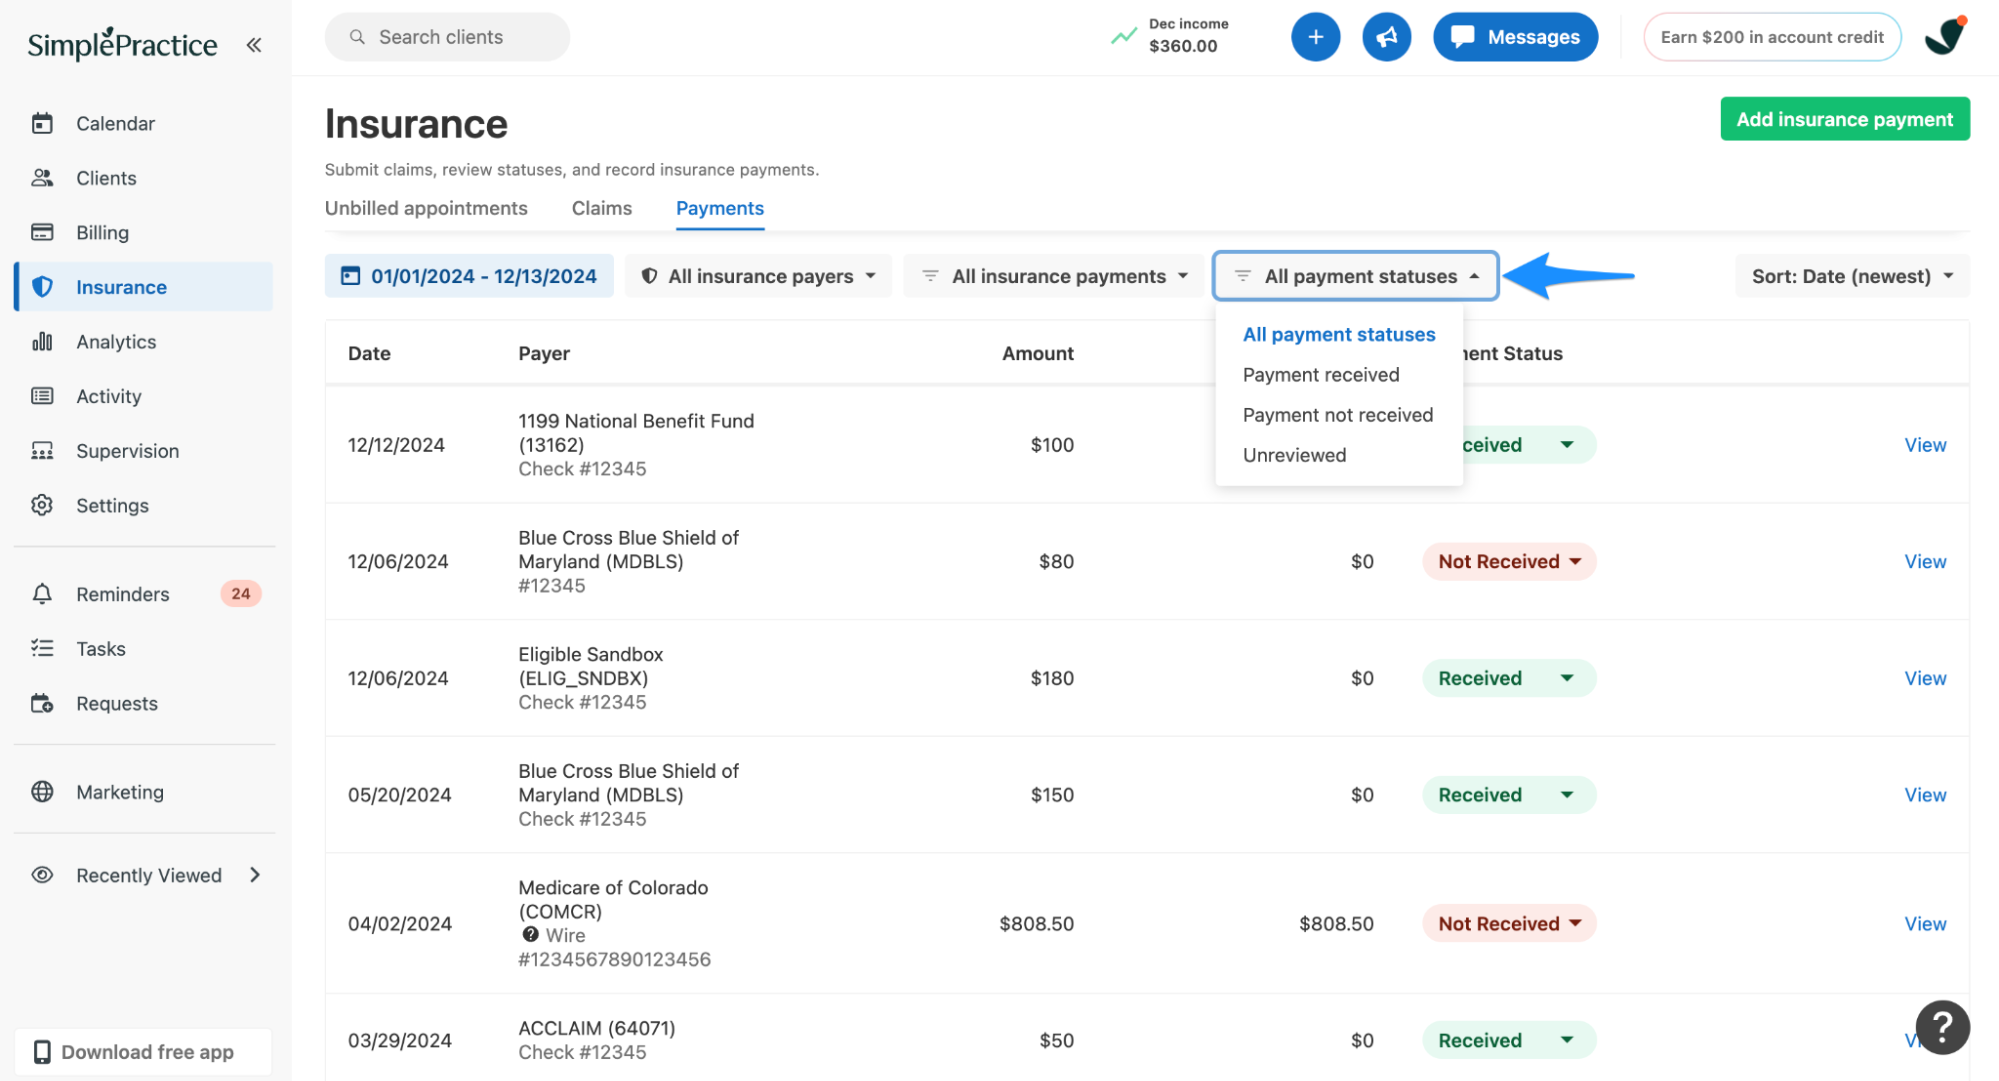Open Reminders with bell icon
This screenshot has width=1999, height=1081.
click(x=122, y=594)
